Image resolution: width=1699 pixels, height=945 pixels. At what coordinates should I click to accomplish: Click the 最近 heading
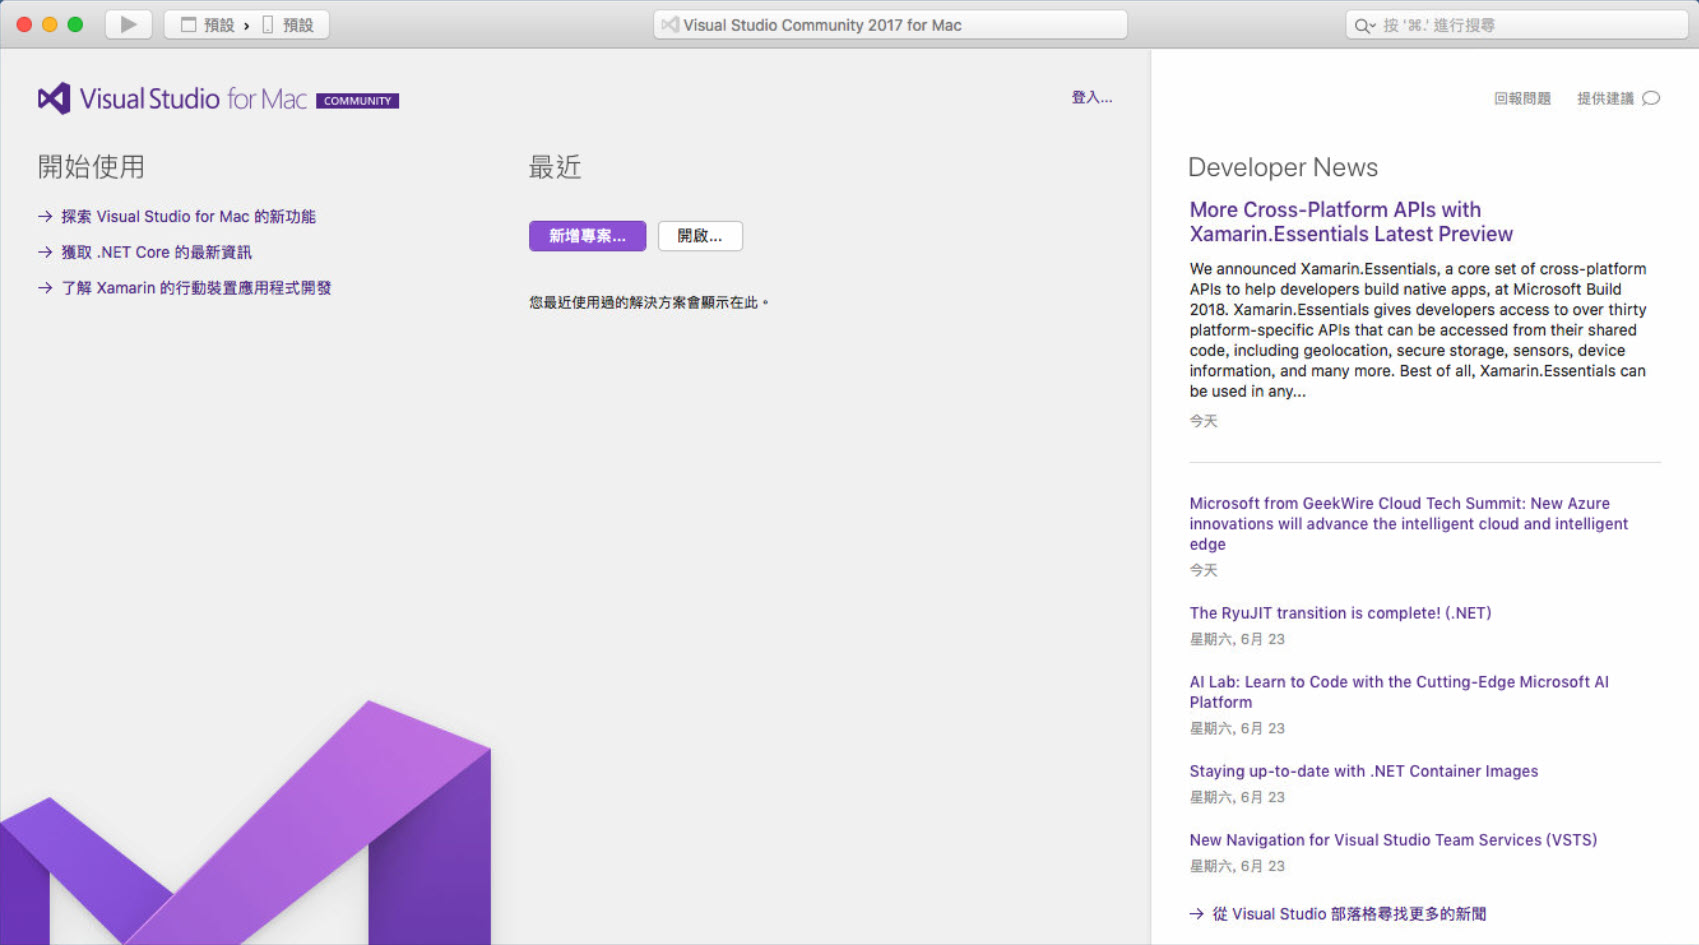point(555,167)
